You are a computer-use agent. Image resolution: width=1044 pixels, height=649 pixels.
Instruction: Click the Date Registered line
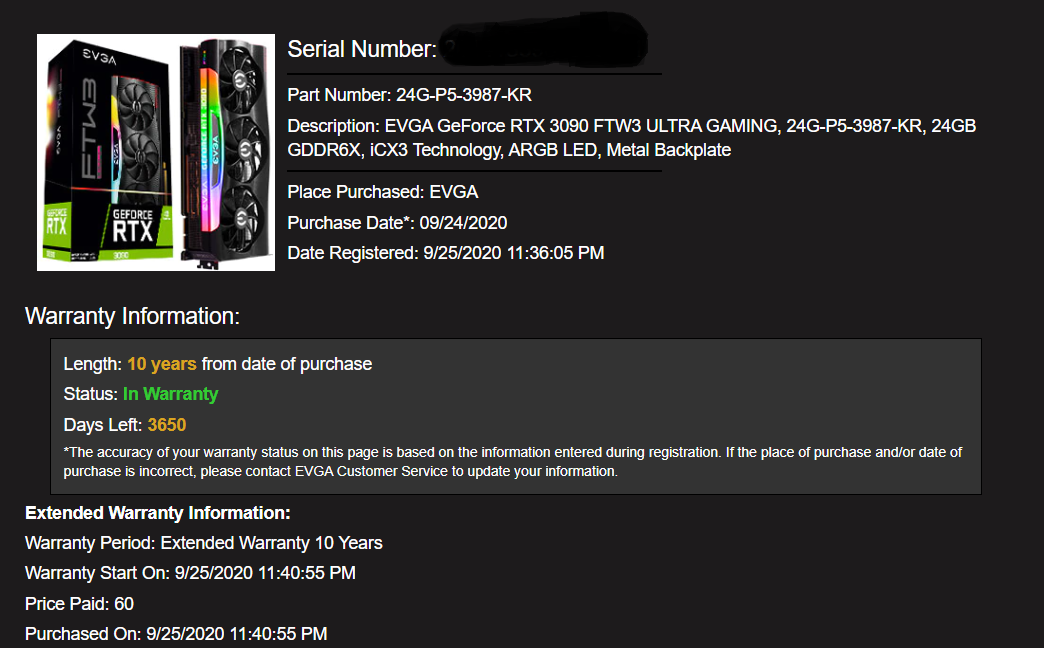445,253
